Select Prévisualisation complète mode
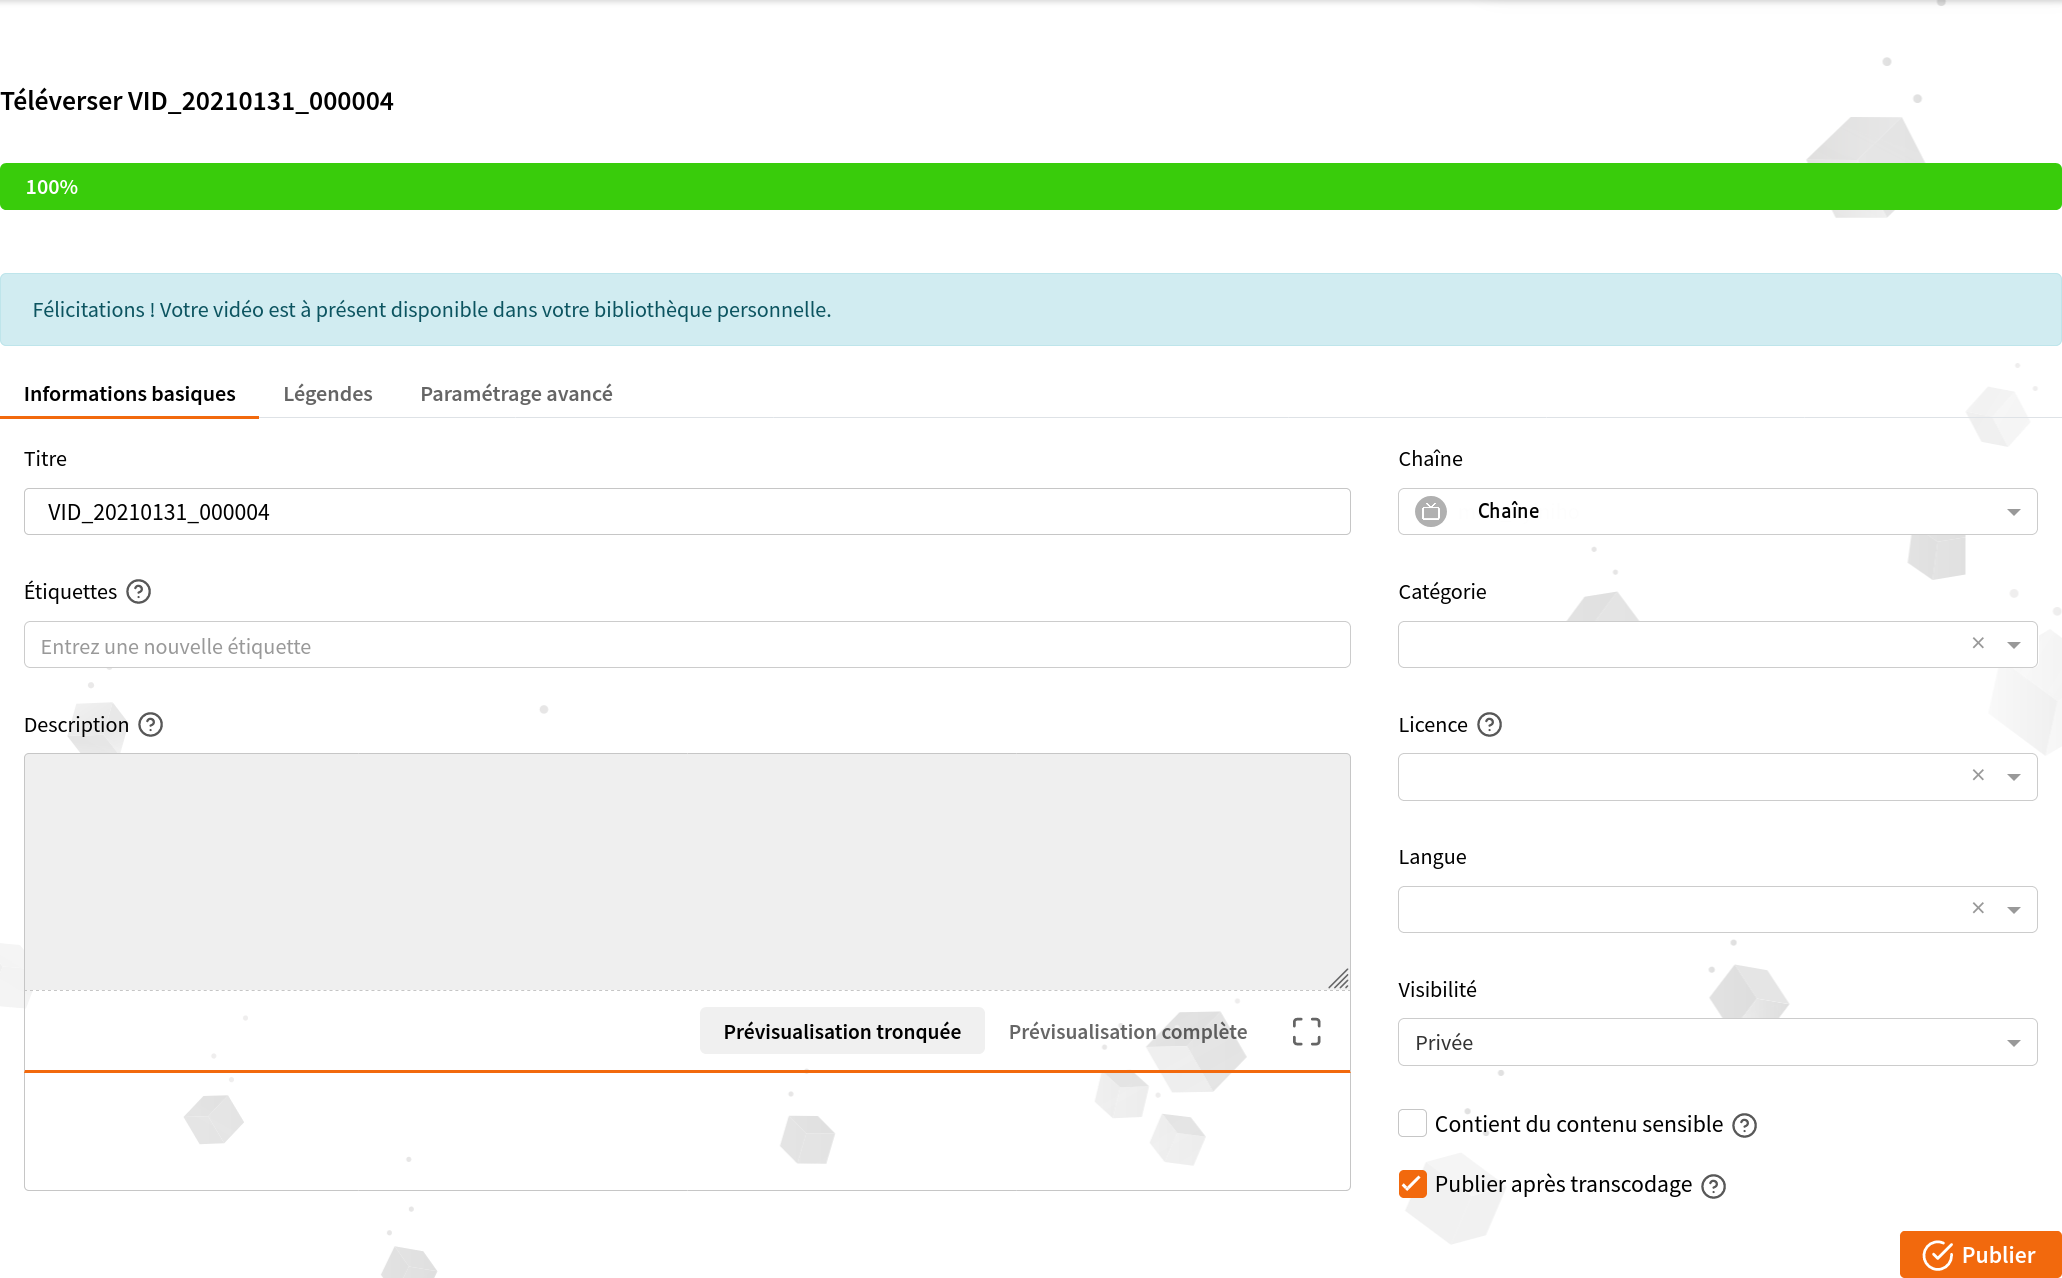Image resolution: width=2062 pixels, height=1278 pixels. coord(1127,1032)
